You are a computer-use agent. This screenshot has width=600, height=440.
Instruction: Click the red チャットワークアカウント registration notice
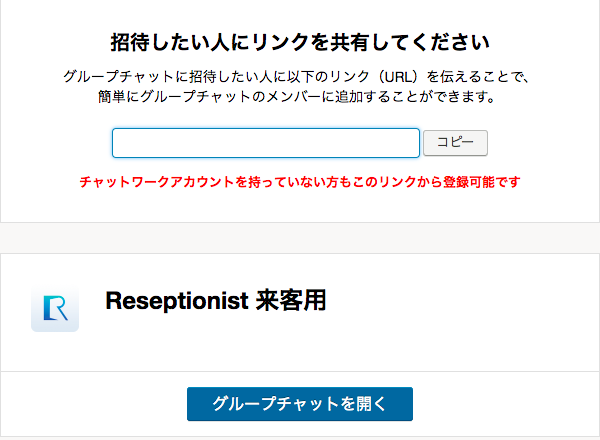[x=299, y=183]
